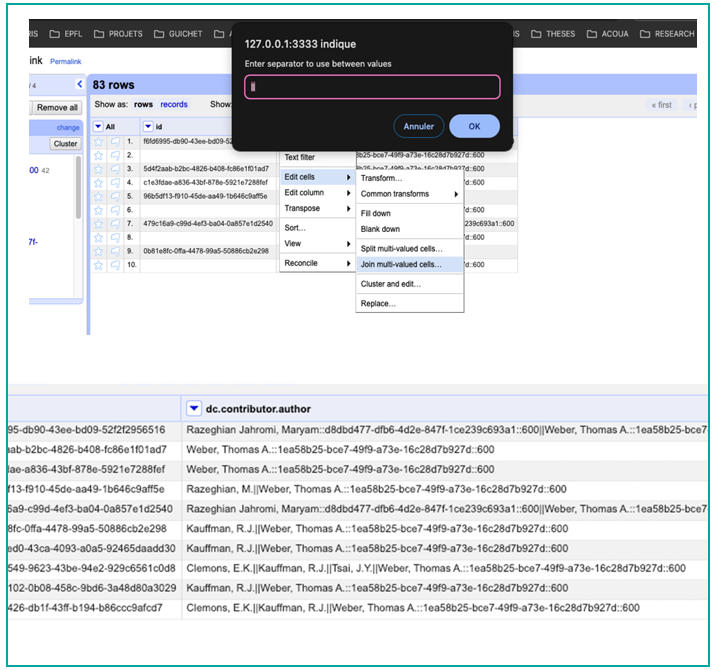Star row 5 in the grid

click(99, 196)
